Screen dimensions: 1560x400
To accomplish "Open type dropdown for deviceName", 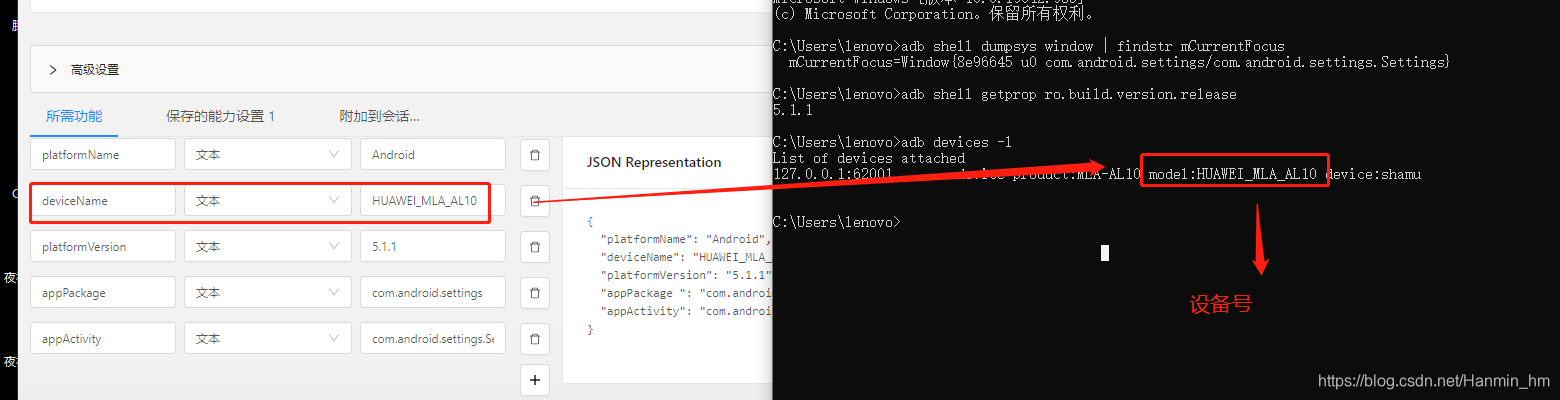I will [268, 201].
